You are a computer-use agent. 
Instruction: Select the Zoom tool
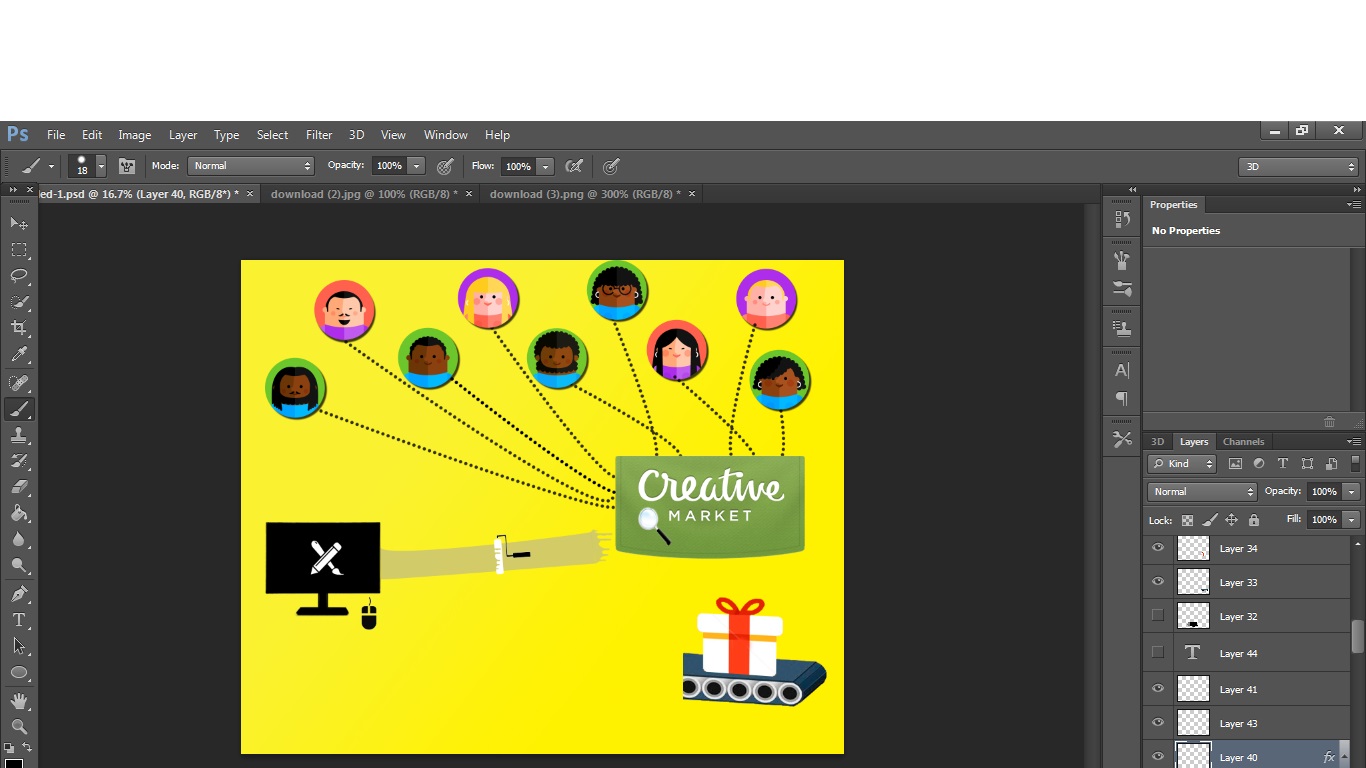(19, 727)
